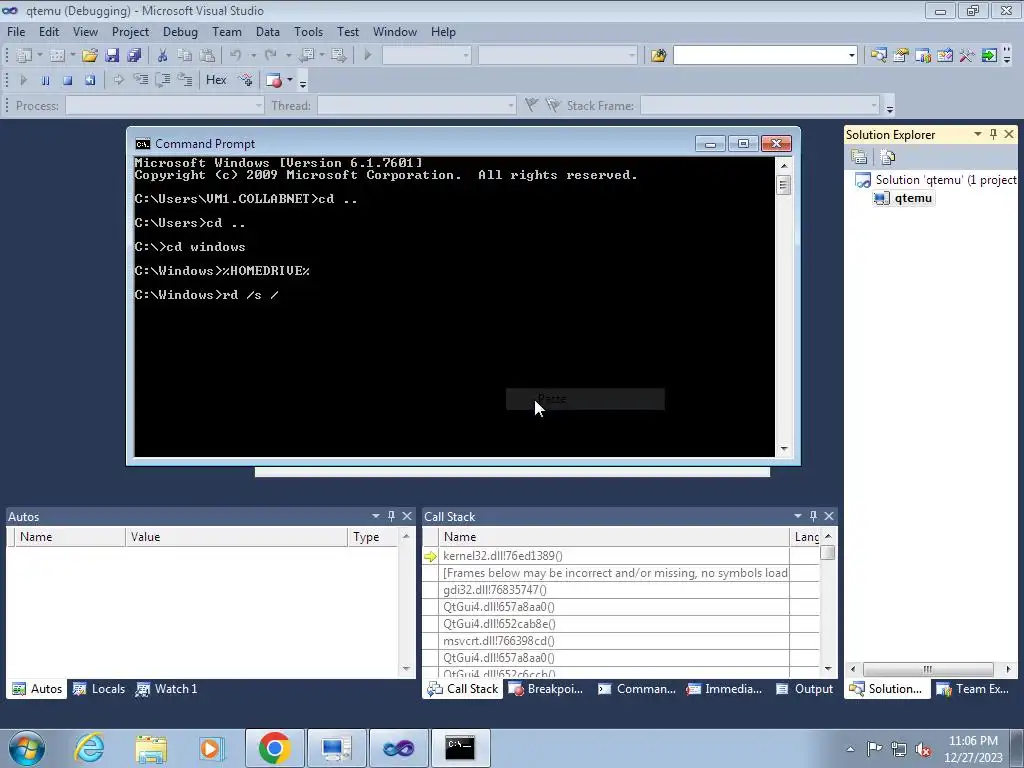Open Solution Explorer window position dropdown
The height and width of the screenshot is (768, 1024).
(x=978, y=134)
